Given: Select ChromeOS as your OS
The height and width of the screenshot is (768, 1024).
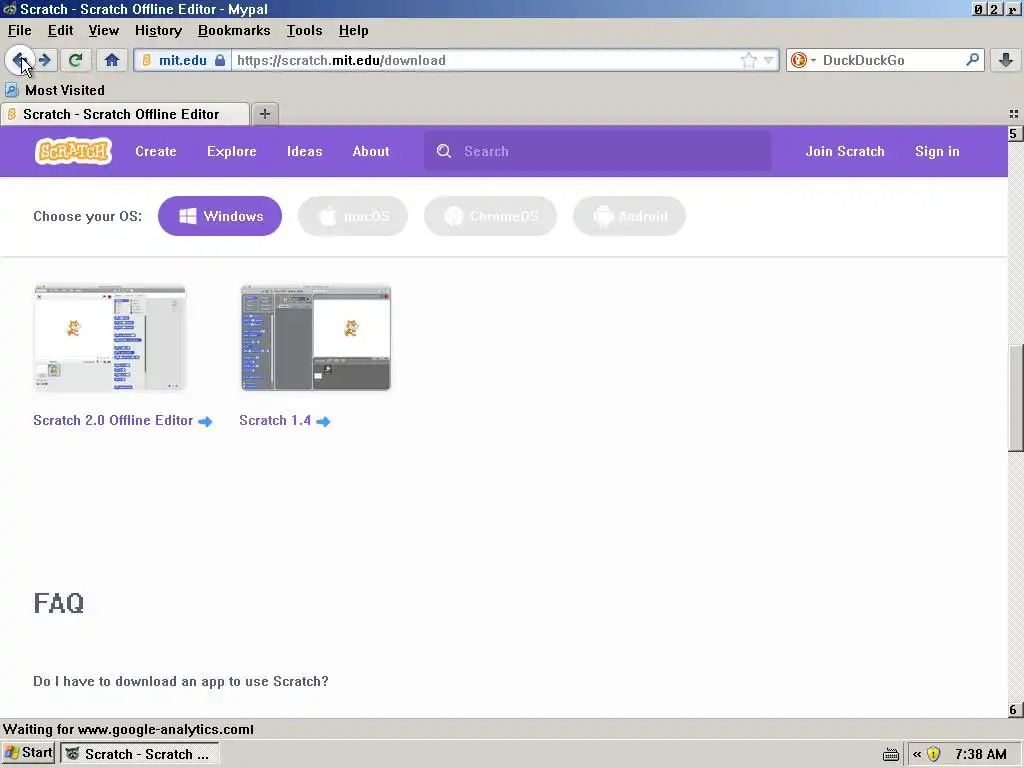Looking at the screenshot, I should (x=490, y=216).
